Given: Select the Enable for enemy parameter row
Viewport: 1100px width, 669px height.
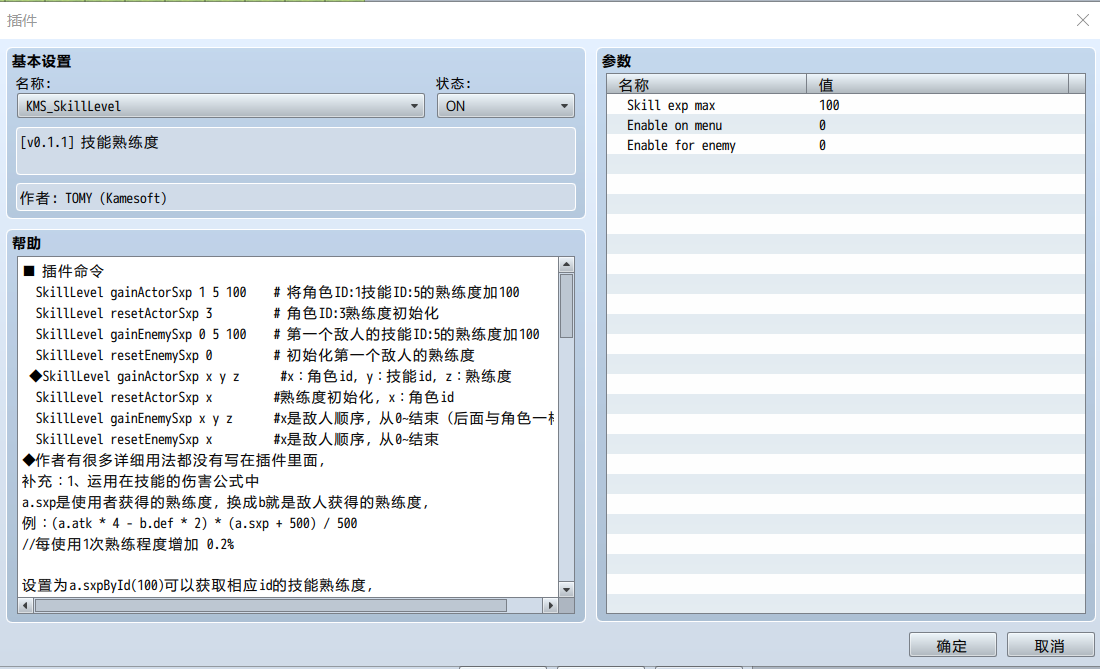Looking at the screenshot, I should (845, 145).
